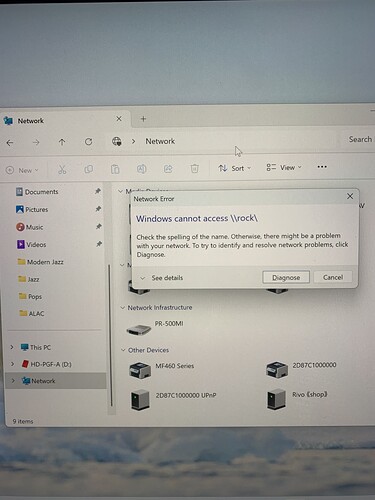
Task: Open the New item dropdown
Action: coord(22,170)
